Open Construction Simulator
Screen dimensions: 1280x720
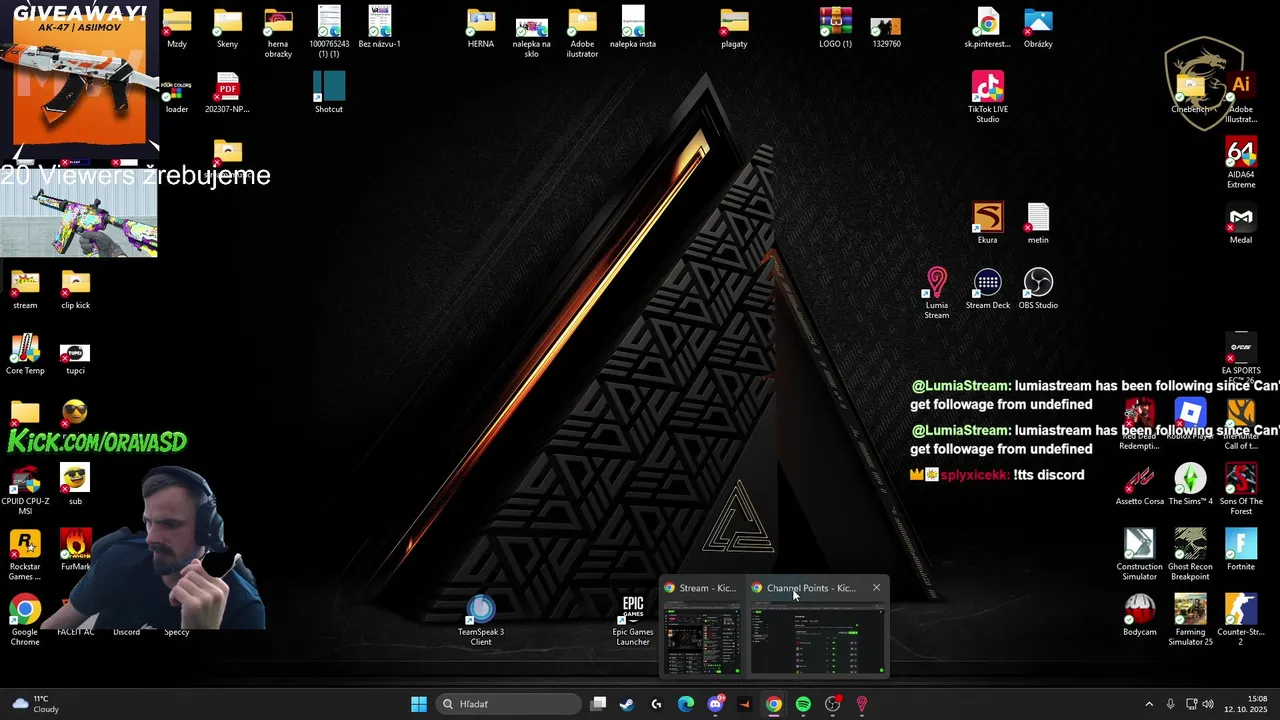pos(1140,555)
